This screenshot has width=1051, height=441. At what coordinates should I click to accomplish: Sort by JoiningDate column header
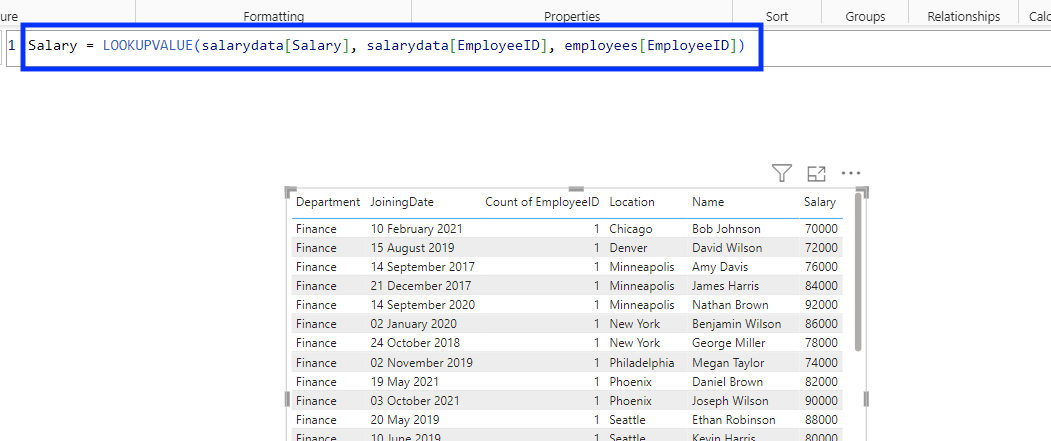click(x=402, y=202)
